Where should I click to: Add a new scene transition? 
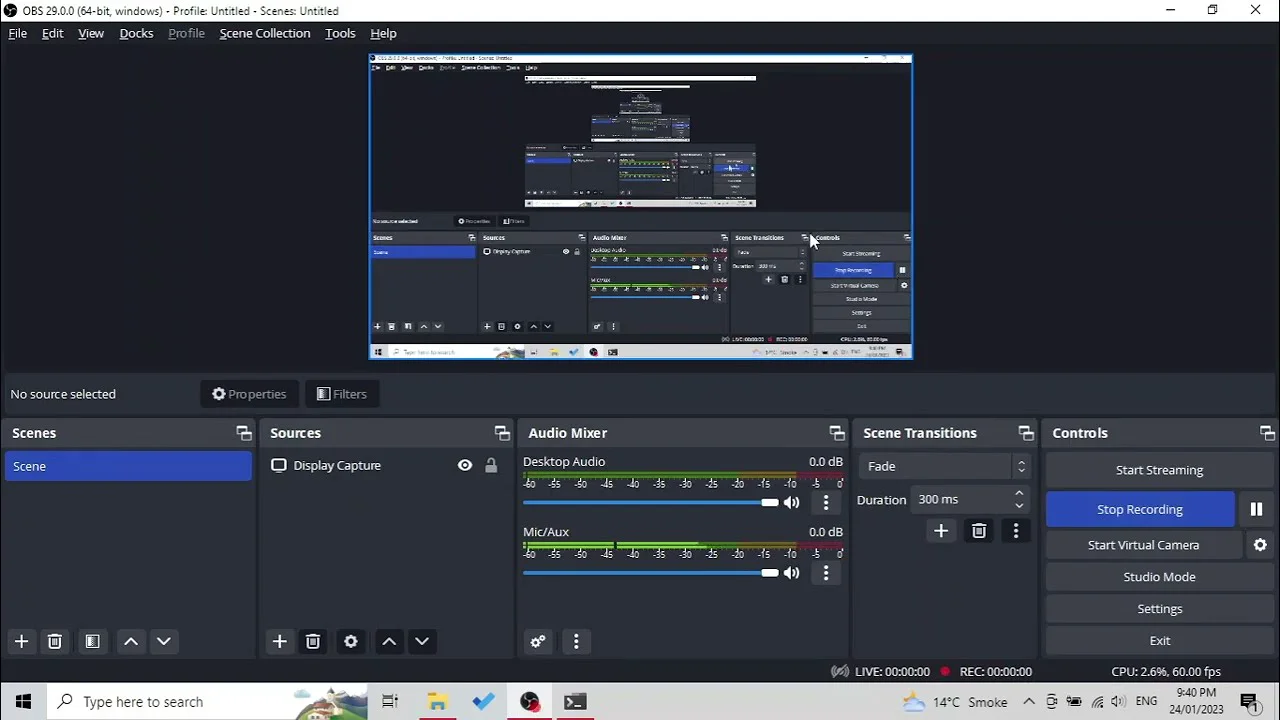[x=941, y=531]
